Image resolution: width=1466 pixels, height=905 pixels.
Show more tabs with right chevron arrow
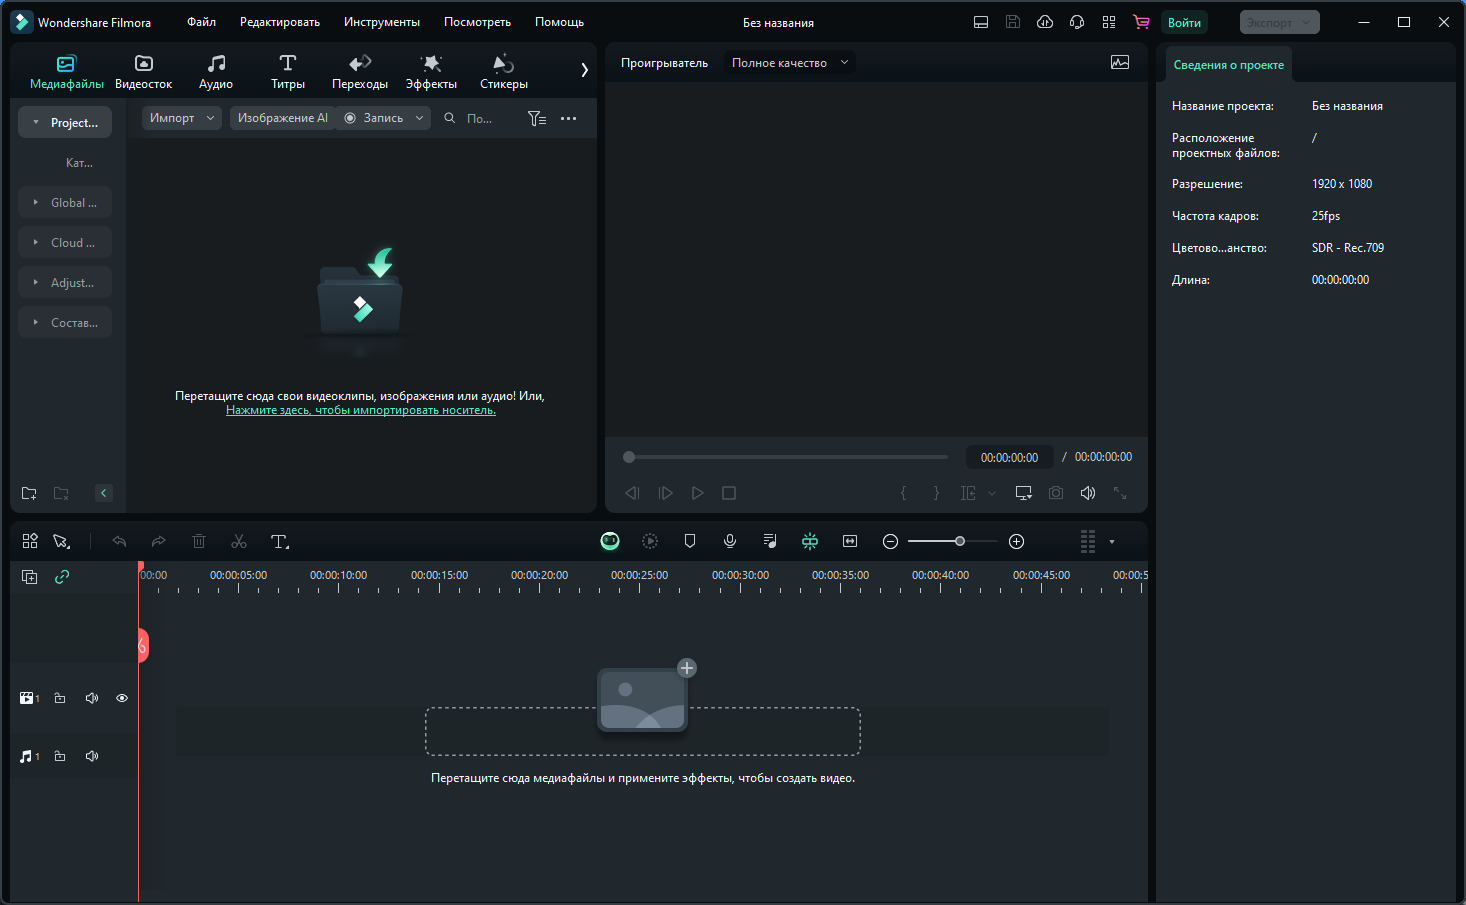click(584, 70)
